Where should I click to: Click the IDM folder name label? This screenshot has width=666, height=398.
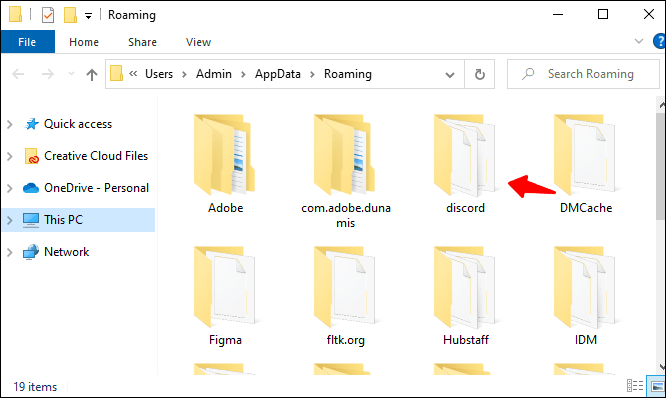click(x=586, y=340)
